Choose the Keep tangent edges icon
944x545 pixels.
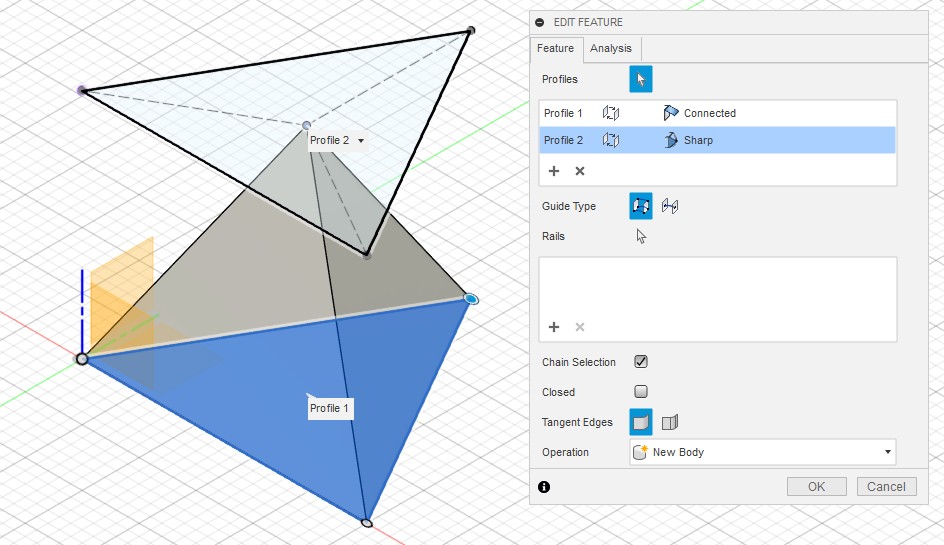click(x=670, y=422)
